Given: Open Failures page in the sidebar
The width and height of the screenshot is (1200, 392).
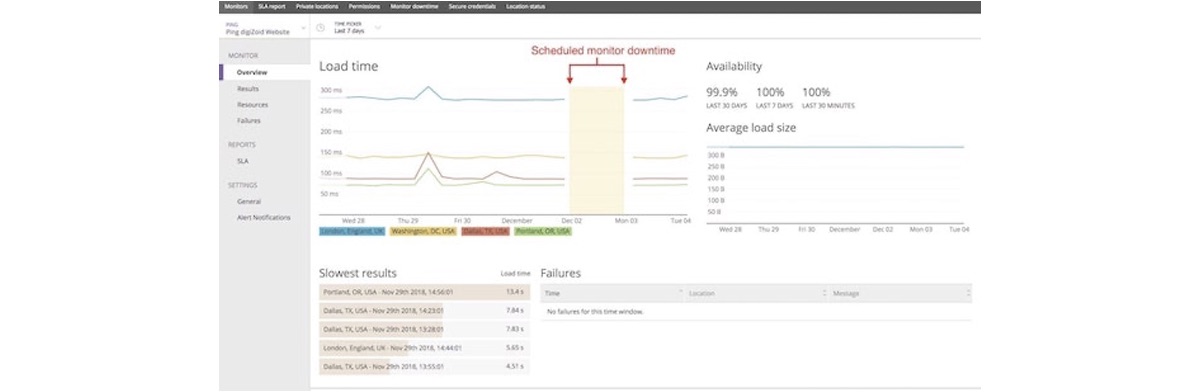Looking at the screenshot, I should pos(249,121).
